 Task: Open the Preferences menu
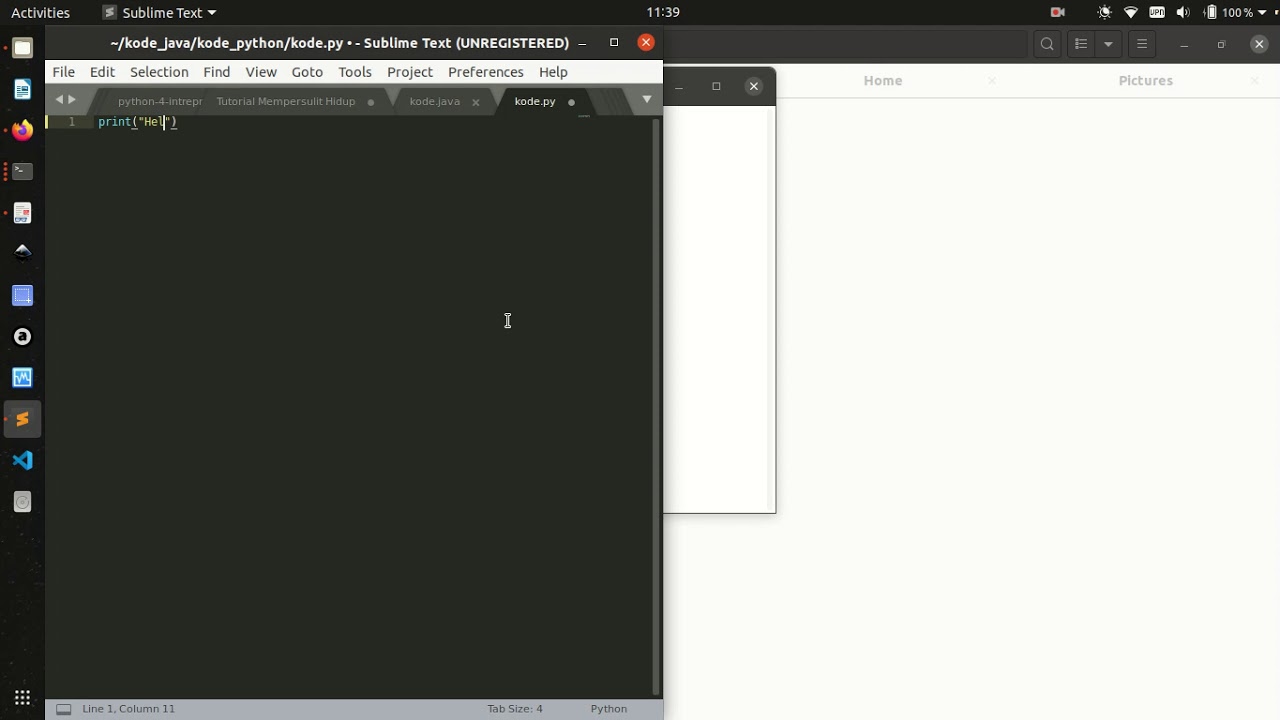click(486, 72)
